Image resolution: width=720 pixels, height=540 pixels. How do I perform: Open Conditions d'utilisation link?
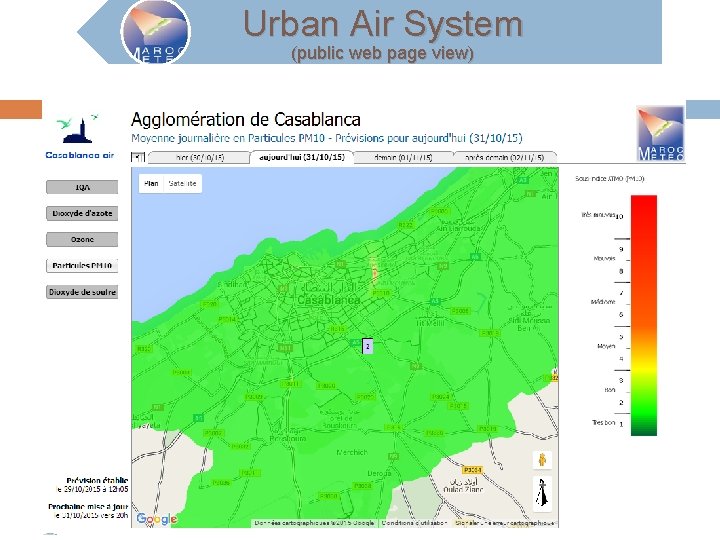(x=414, y=523)
